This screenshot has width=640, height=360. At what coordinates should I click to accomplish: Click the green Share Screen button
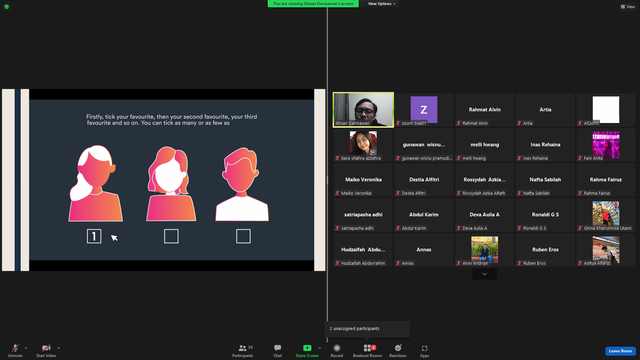click(x=307, y=350)
